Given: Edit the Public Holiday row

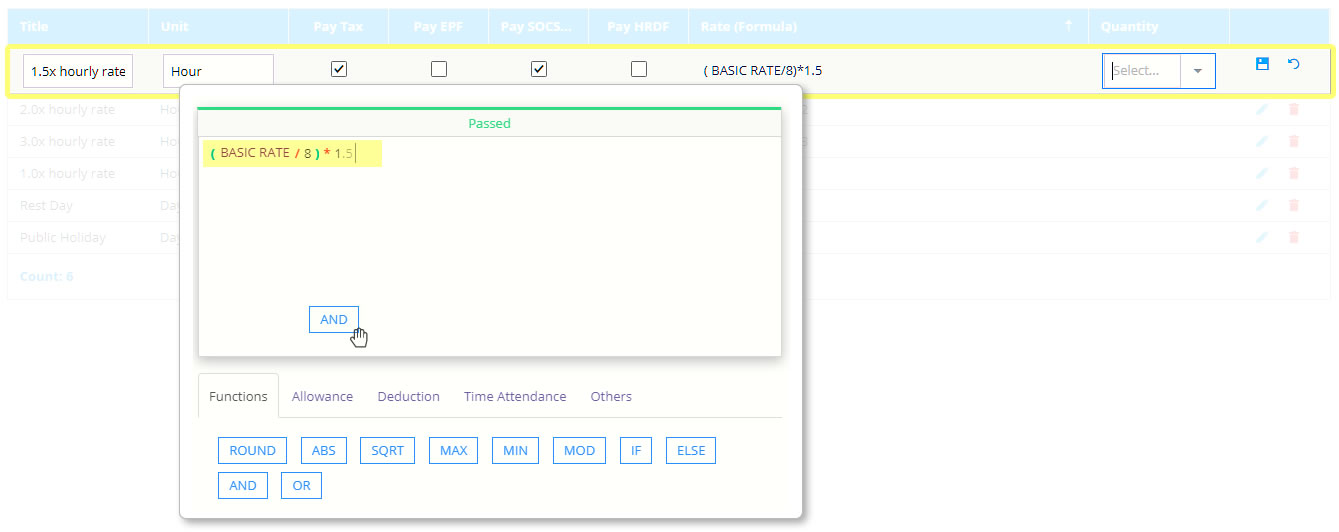Looking at the screenshot, I should pos(1262,238).
